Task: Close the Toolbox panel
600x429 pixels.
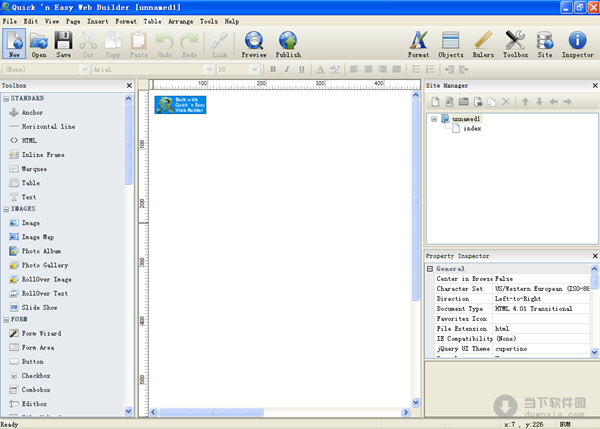Action: (129, 85)
